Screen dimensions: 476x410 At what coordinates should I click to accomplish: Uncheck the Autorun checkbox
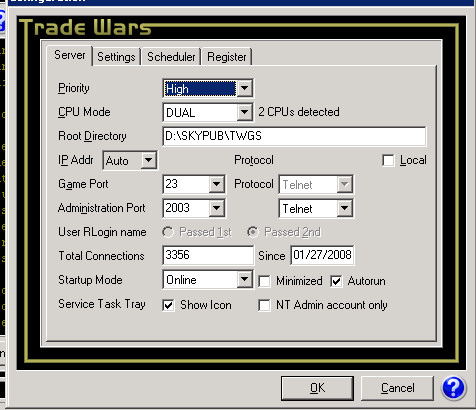(336, 281)
